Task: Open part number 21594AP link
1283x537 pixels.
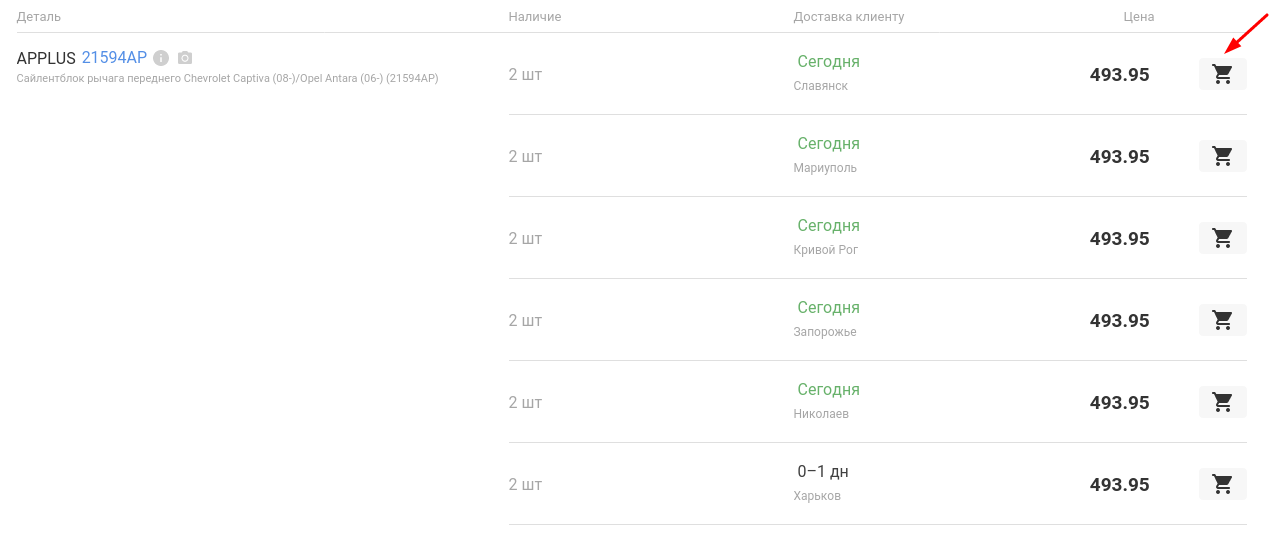Action: [114, 58]
